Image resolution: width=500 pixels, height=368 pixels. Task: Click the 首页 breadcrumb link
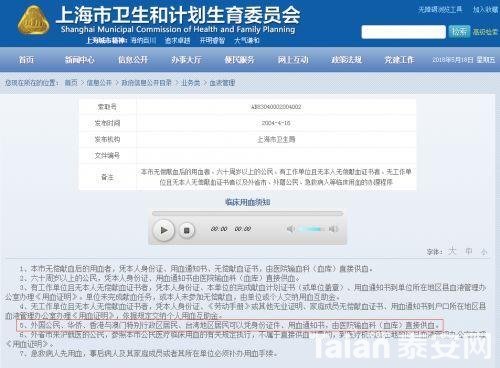tap(71, 83)
